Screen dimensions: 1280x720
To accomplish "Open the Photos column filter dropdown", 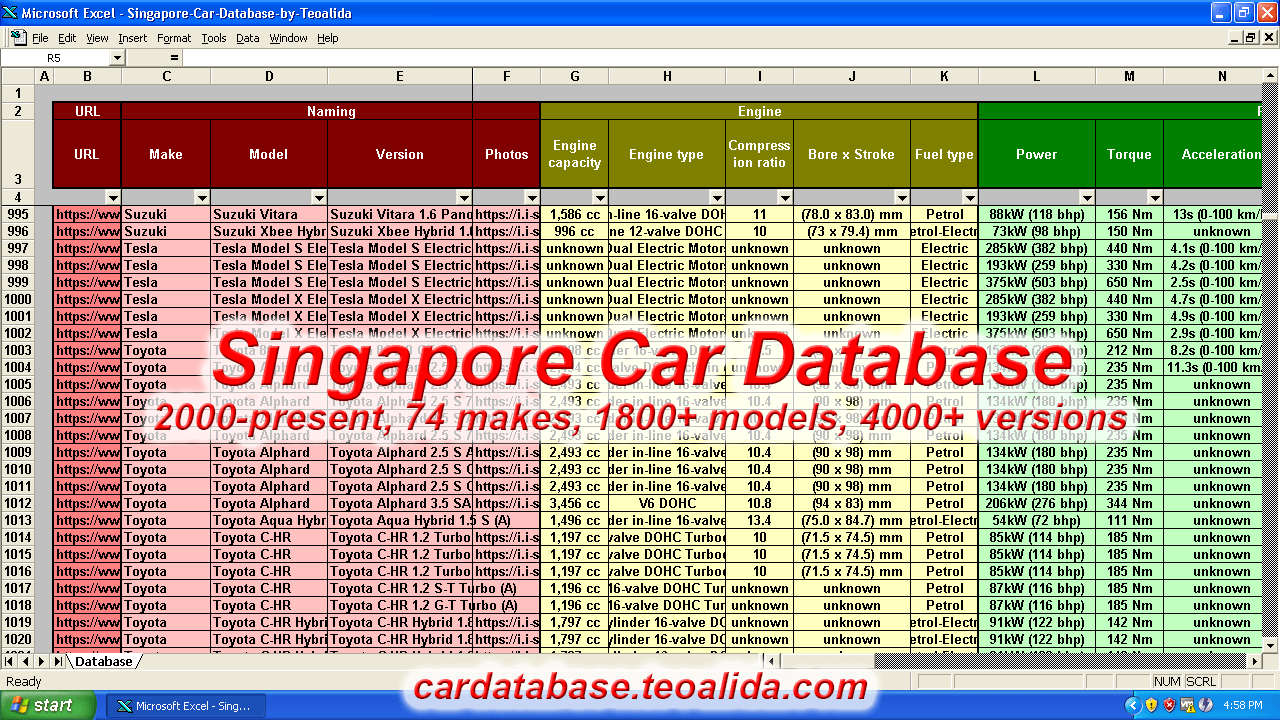I will coord(532,198).
